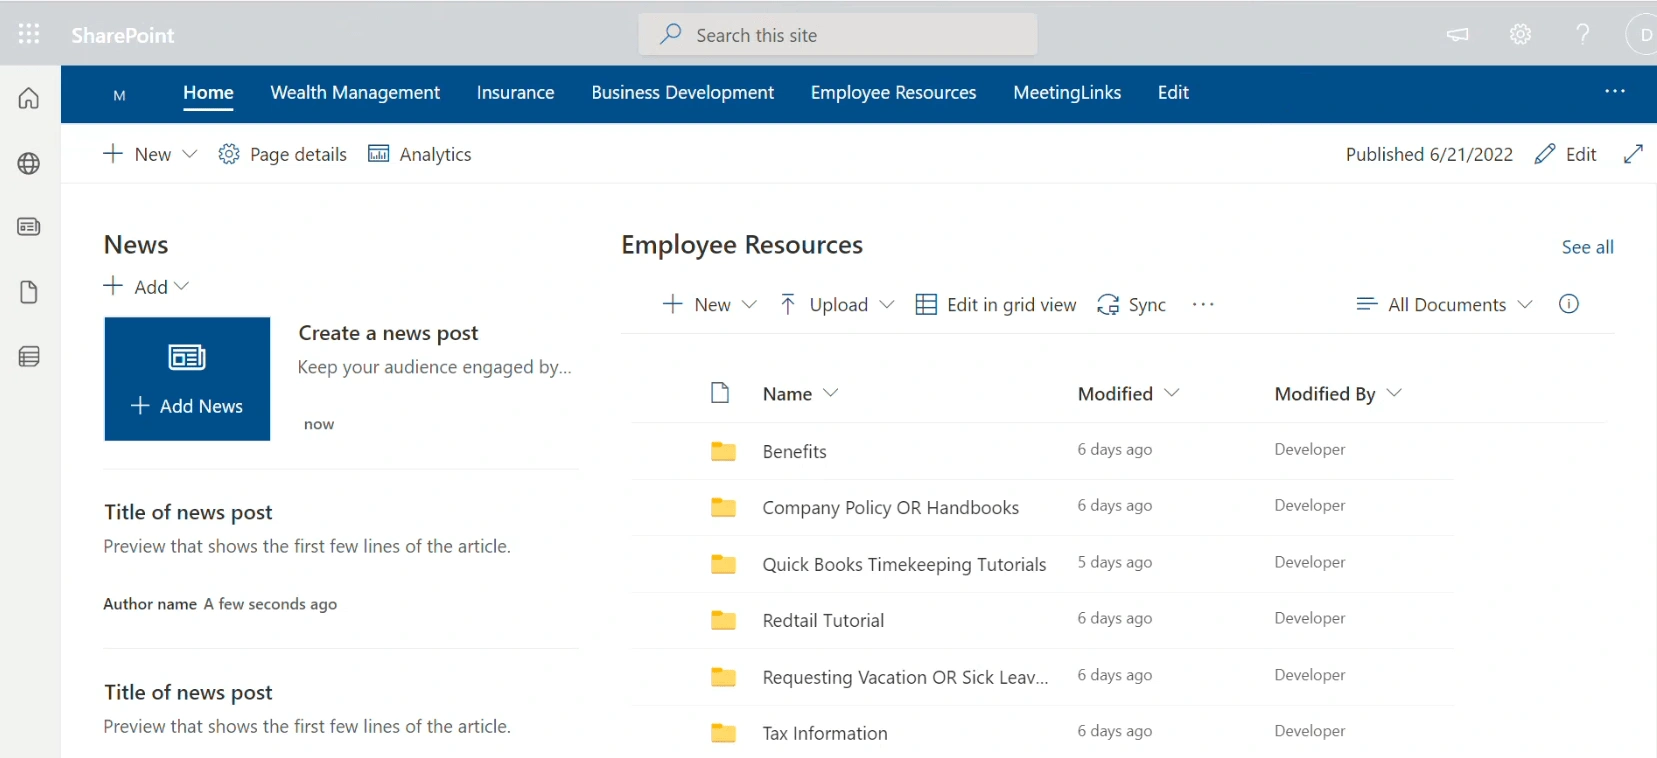Expand the Upload dropdown in library
Screen dimensions: 1657x758
[x=836, y=305]
